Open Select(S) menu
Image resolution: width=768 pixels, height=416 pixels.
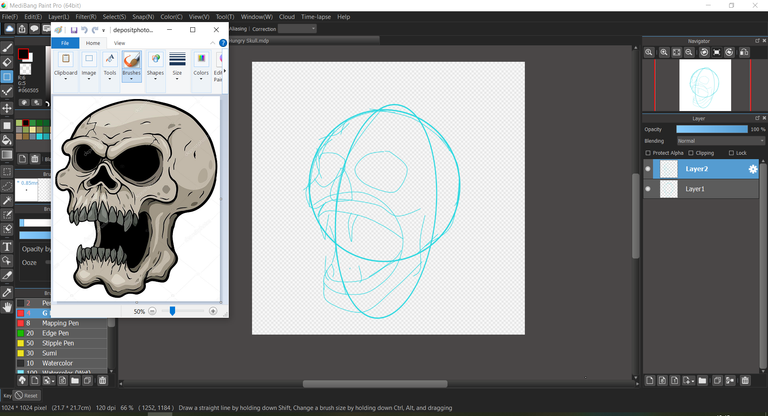[114, 17]
